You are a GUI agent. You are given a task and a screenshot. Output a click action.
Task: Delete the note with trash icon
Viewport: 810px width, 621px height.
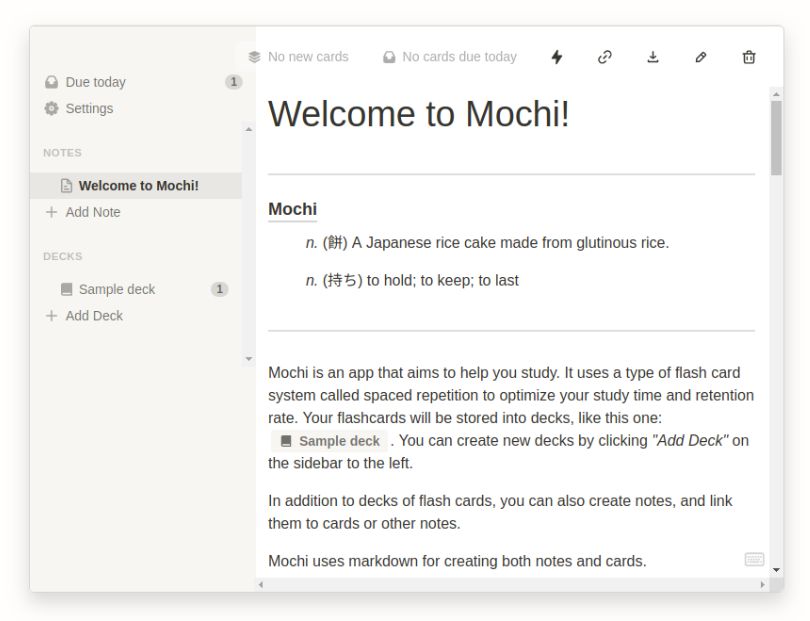pos(747,57)
